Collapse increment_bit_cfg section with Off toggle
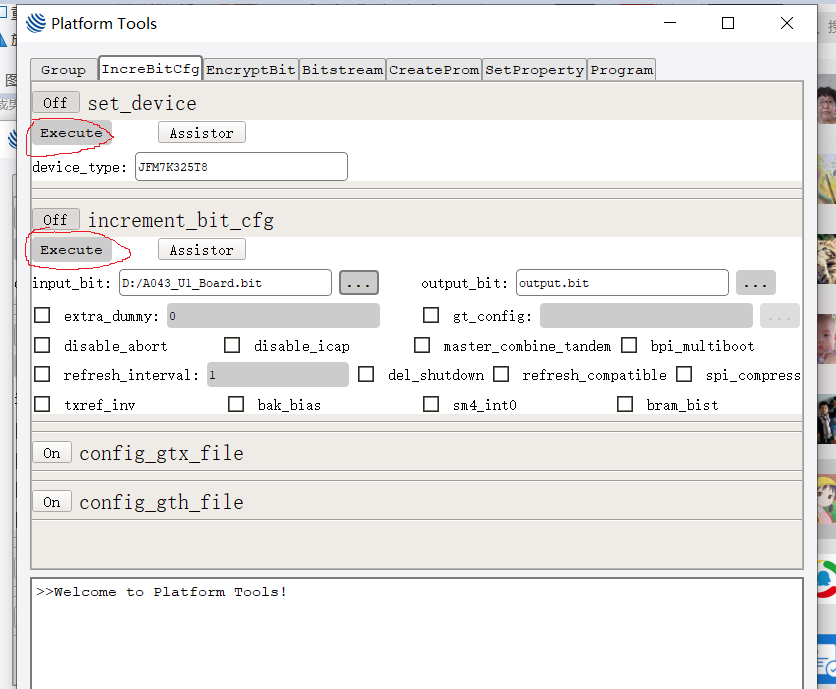The width and height of the screenshot is (836, 689). coord(55,219)
